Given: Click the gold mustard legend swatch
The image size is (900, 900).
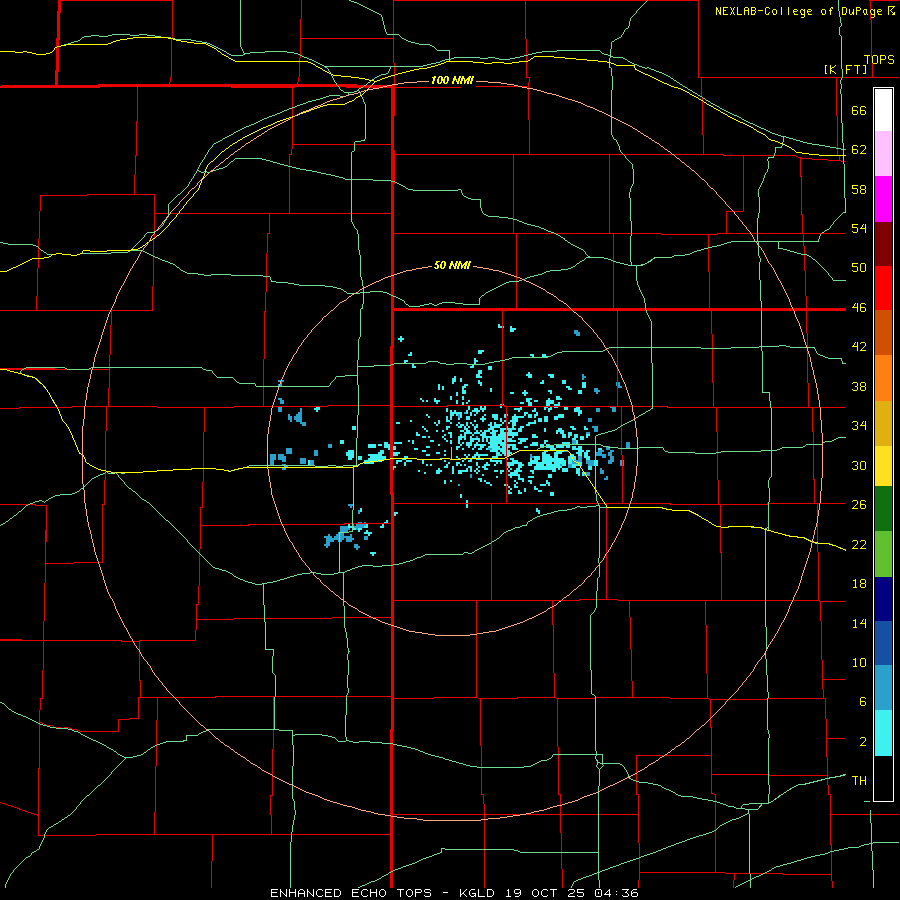Looking at the screenshot, I should pyautogui.click(x=883, y=423).
